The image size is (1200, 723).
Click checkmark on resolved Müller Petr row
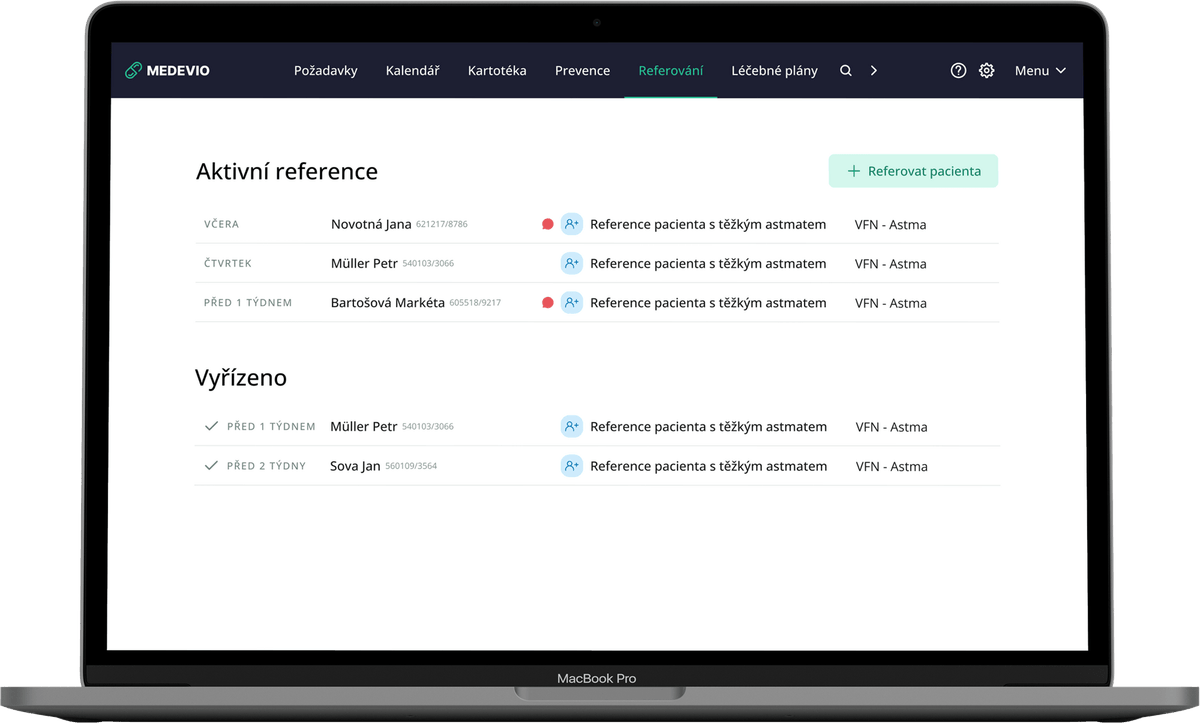(x=211, y=426)
